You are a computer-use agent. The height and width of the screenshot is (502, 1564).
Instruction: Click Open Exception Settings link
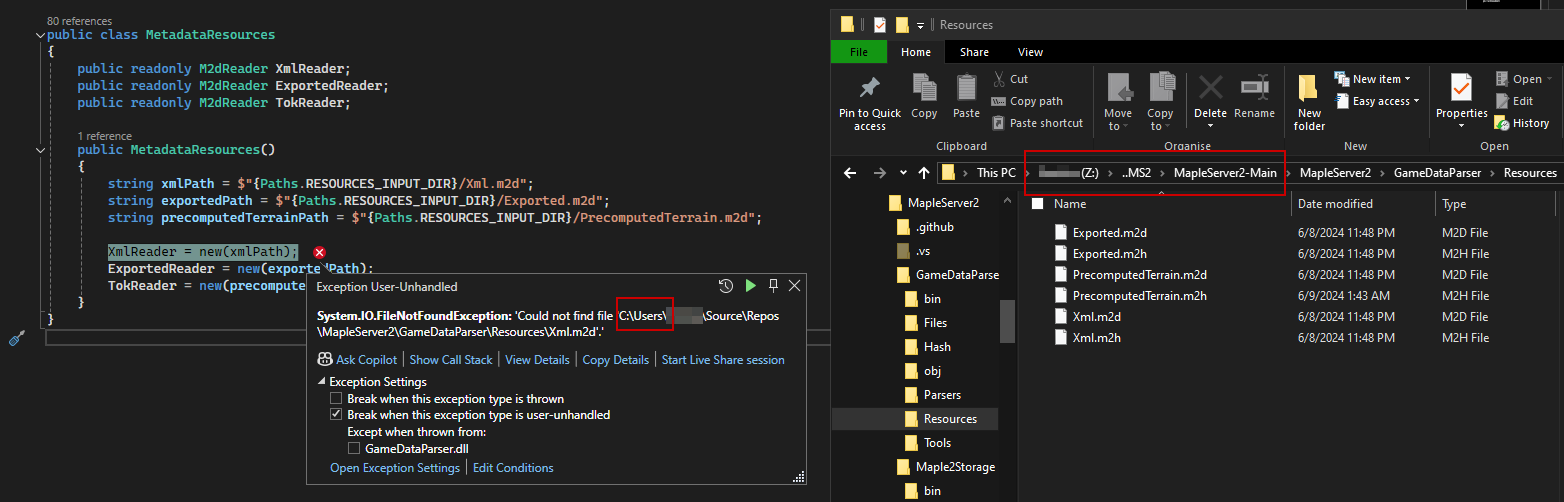[x=395, y=468]
